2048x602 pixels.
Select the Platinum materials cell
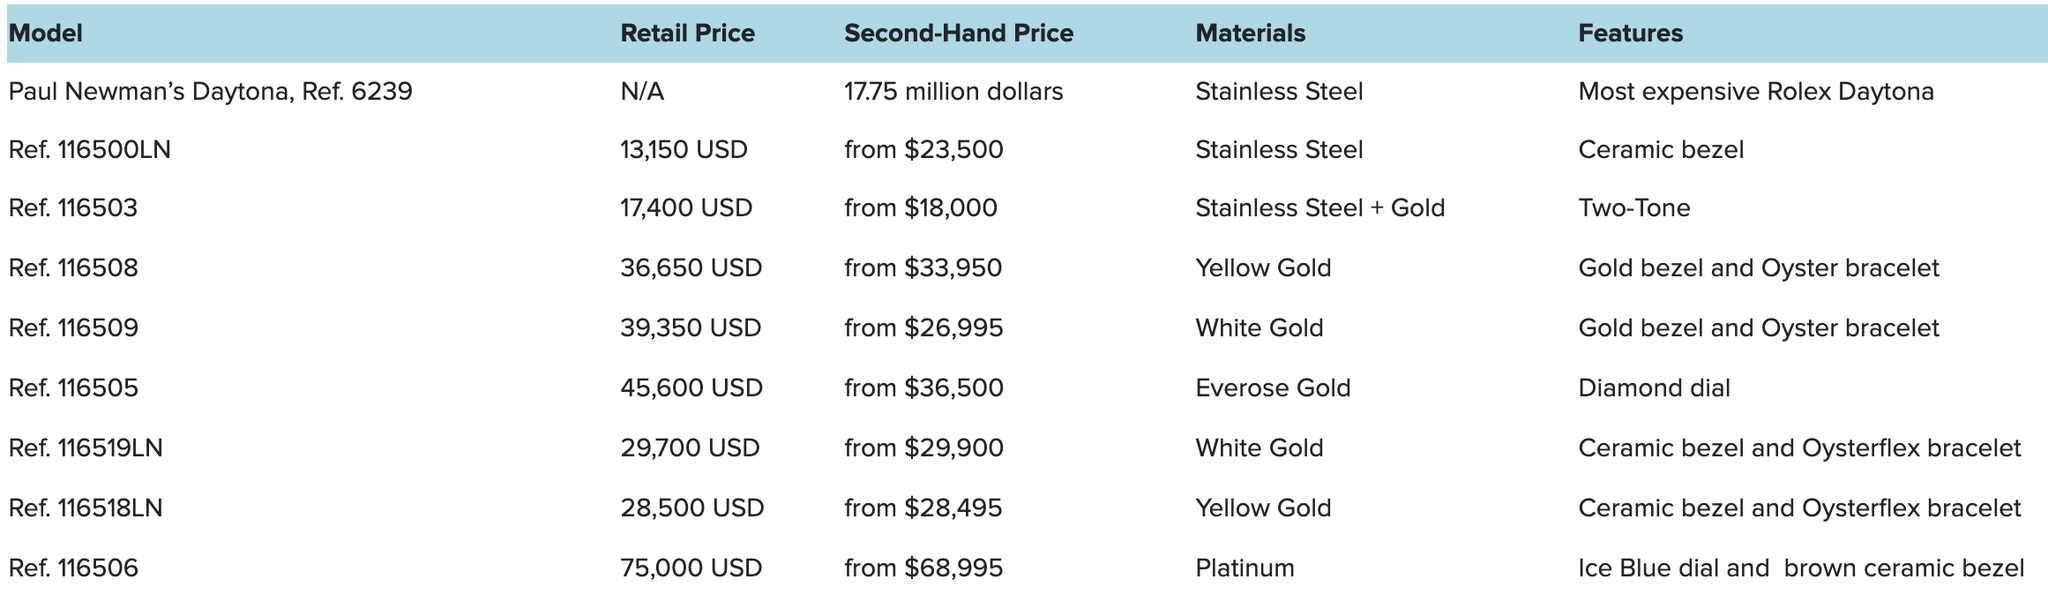click(x=1245, y=568)
